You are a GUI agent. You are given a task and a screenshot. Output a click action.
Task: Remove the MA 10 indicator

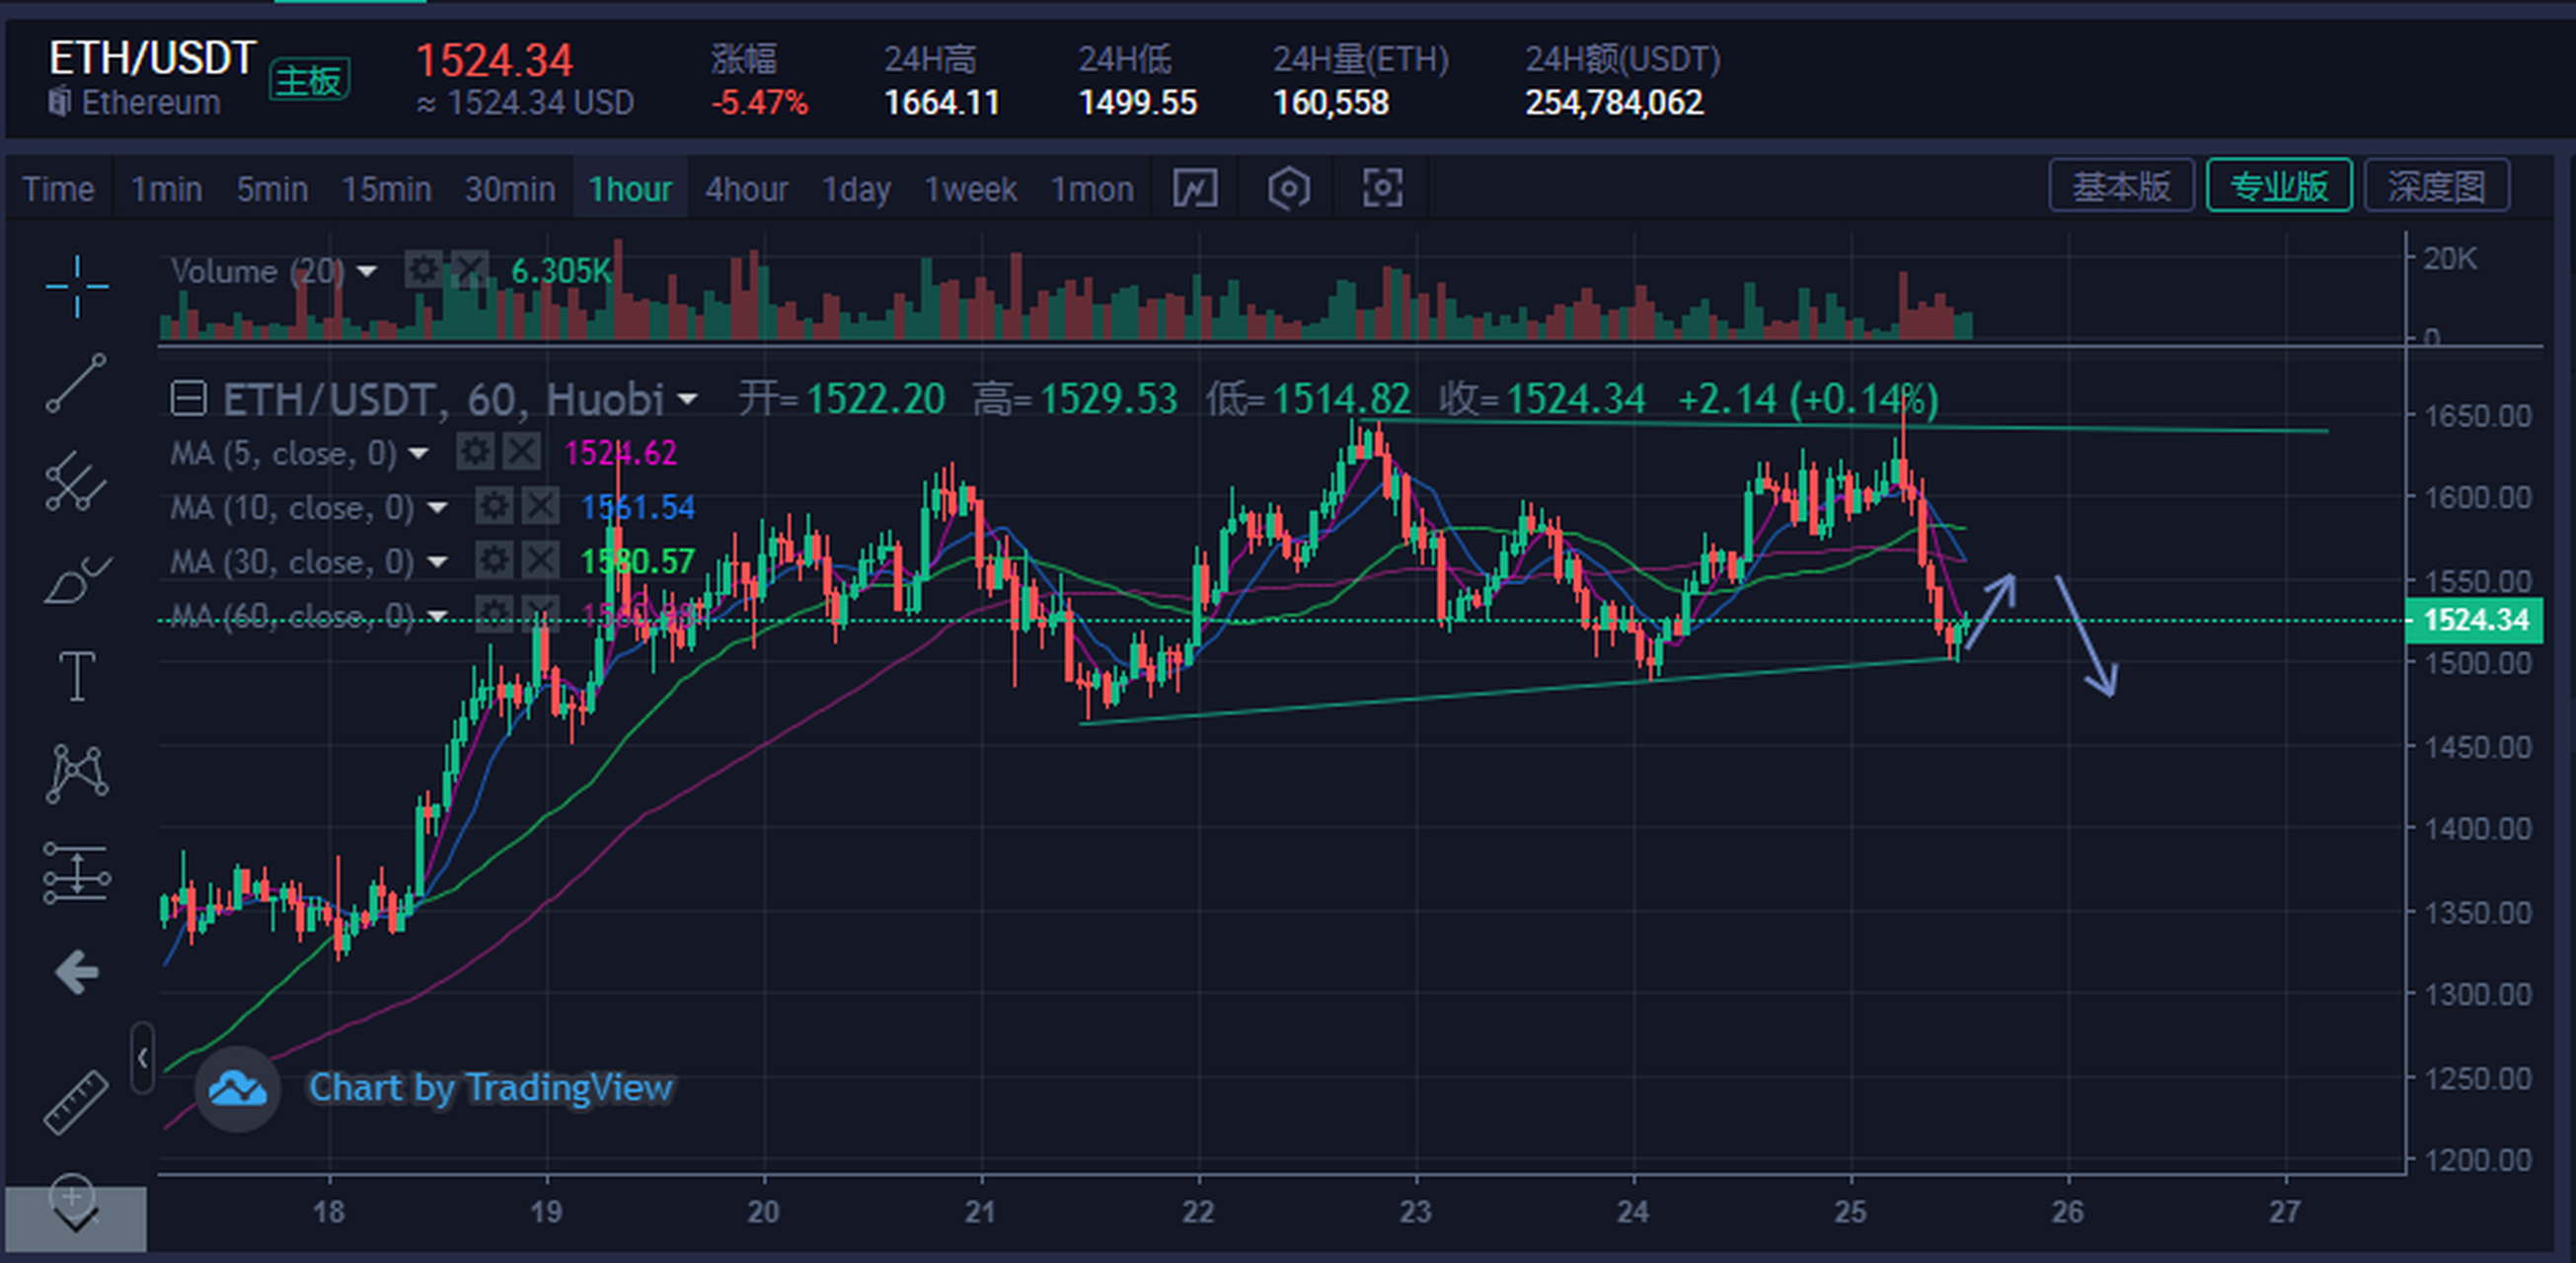tap(540, 506)
